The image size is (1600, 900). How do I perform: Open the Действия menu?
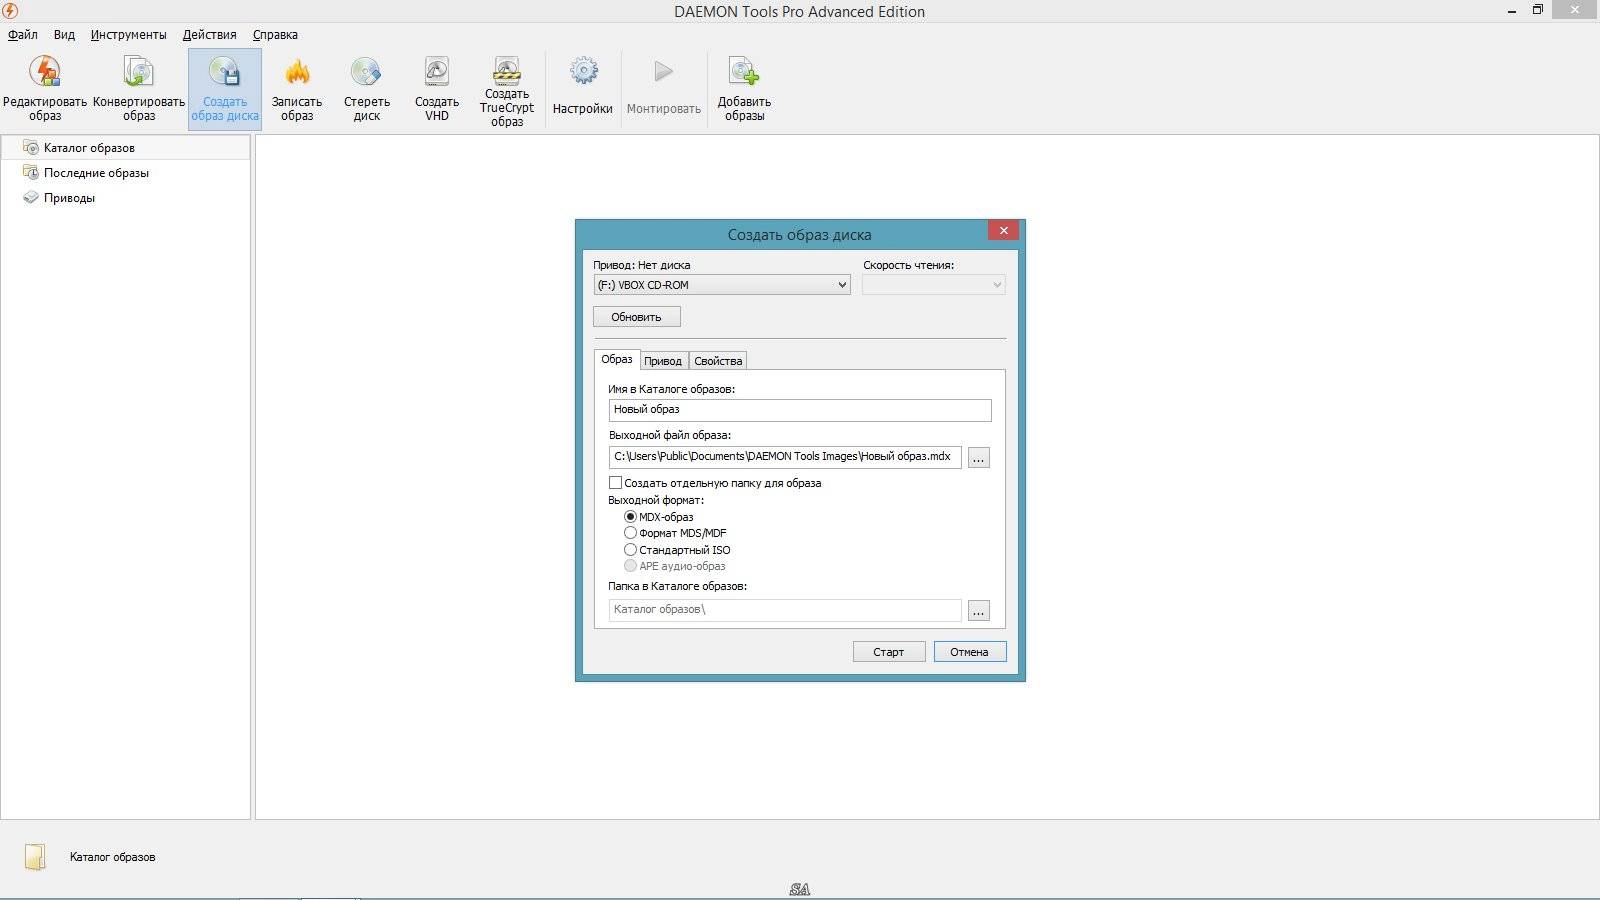point(209,35)
